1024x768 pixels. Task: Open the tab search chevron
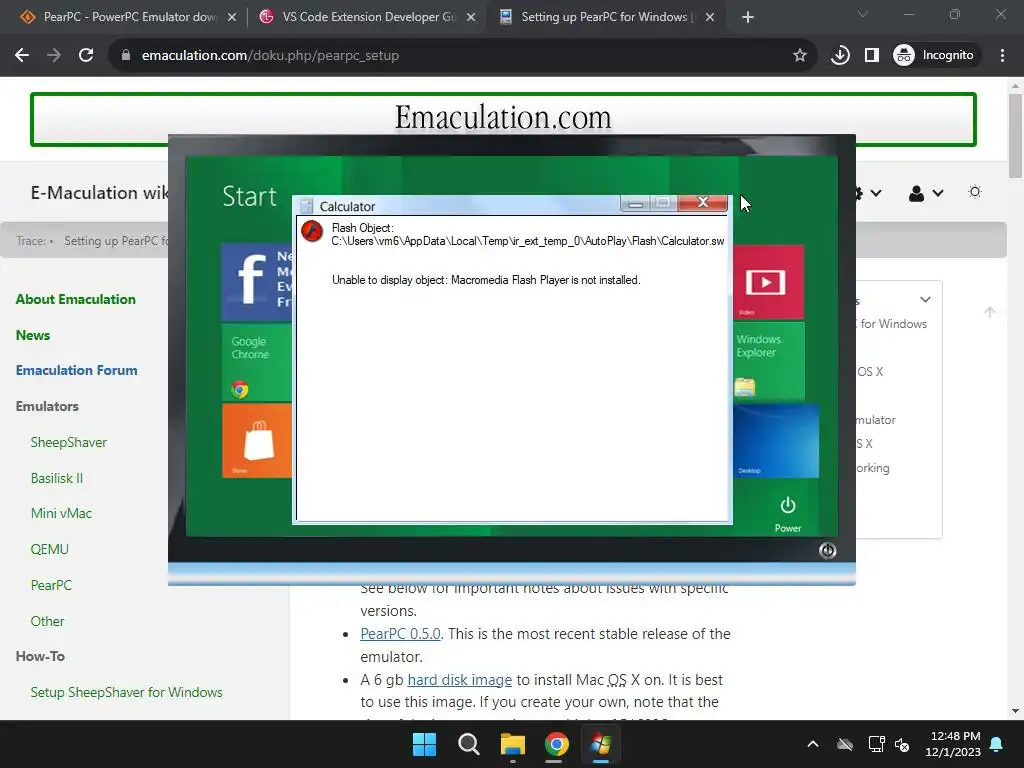point(863,14)
